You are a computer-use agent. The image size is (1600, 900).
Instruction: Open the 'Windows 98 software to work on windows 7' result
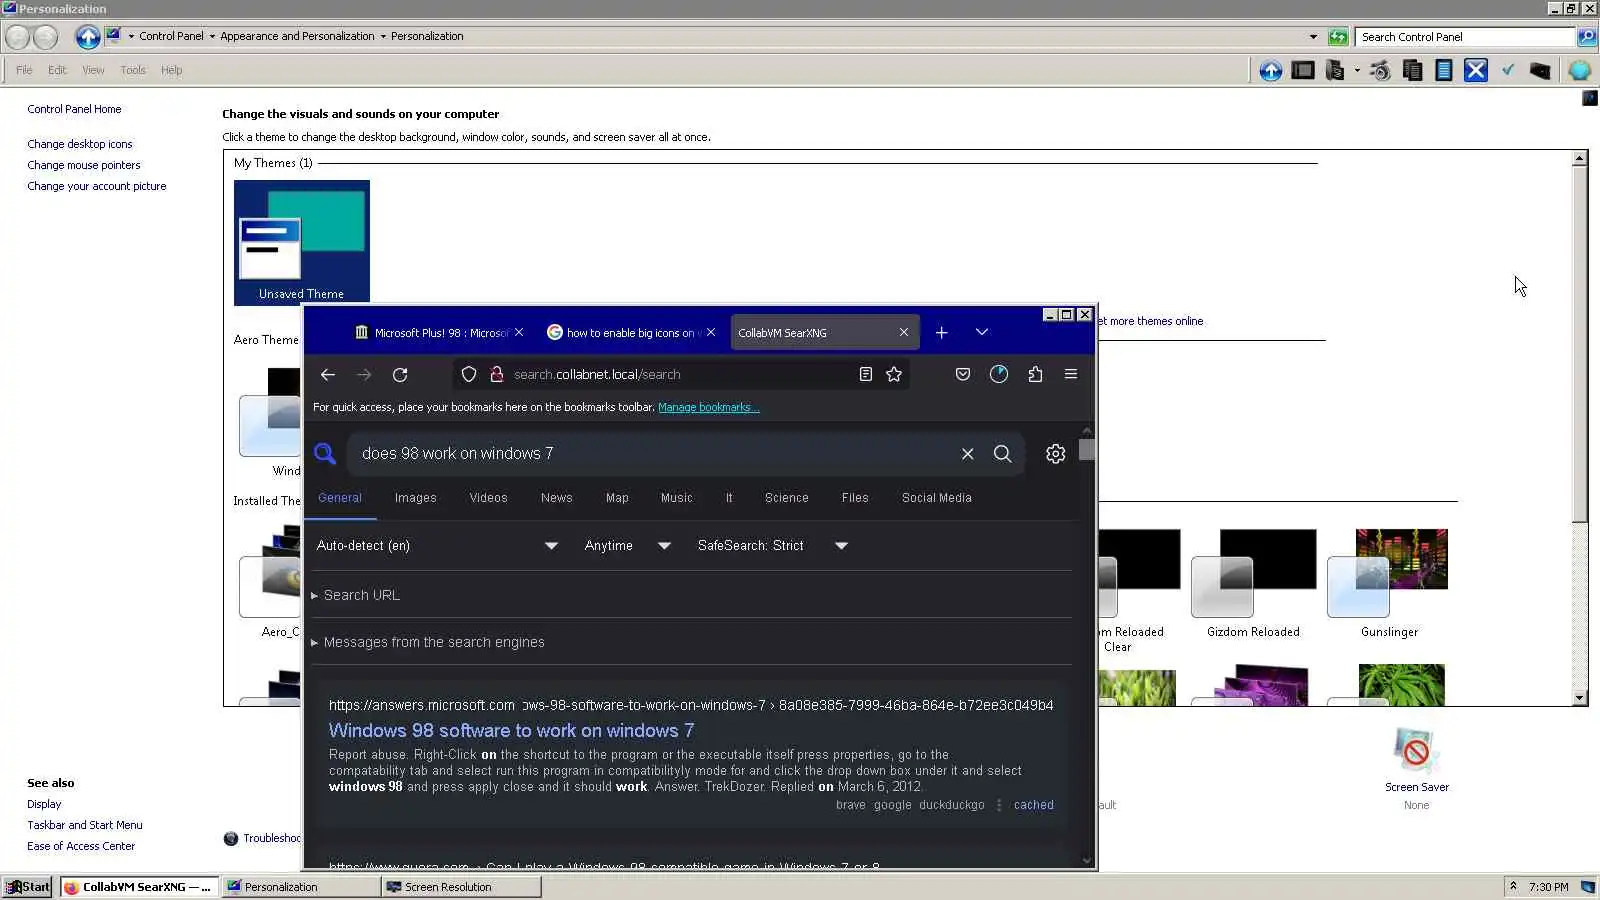point(511,731)
